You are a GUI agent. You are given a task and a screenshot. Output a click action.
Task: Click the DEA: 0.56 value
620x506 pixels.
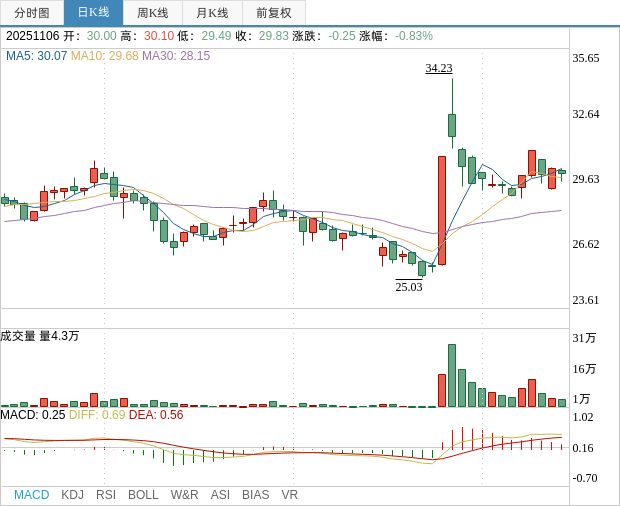[156, 415]
